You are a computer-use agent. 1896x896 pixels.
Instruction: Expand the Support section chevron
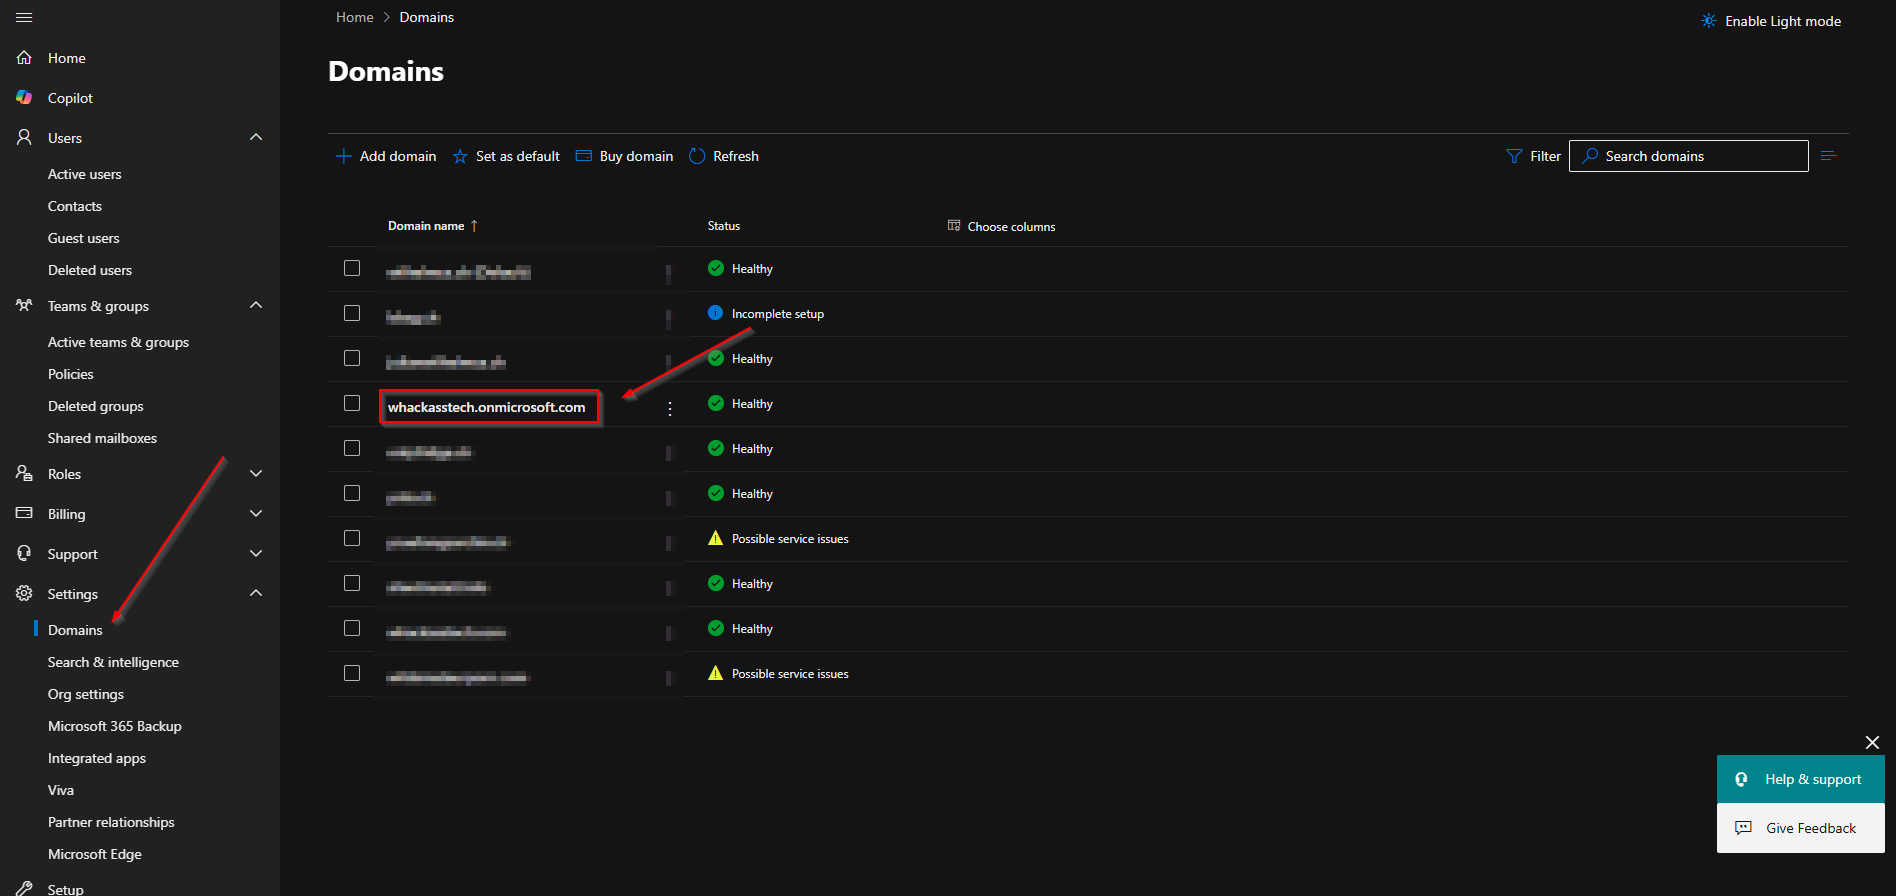(x=256, y=553)
